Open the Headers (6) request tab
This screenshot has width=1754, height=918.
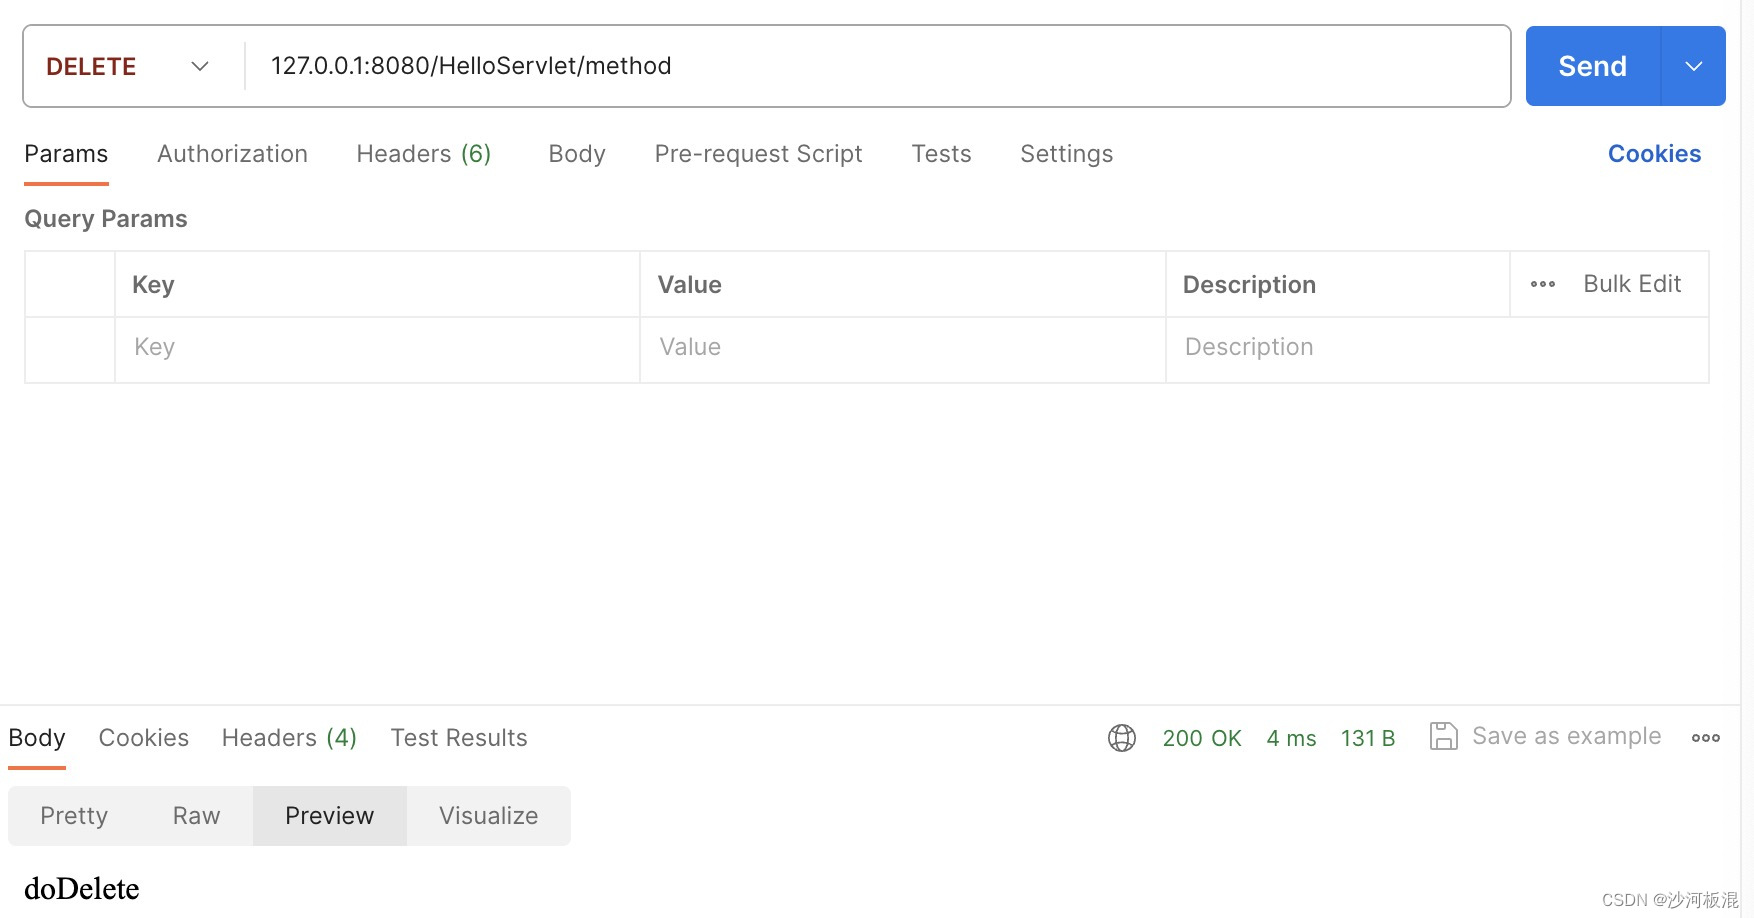point(423,153)
